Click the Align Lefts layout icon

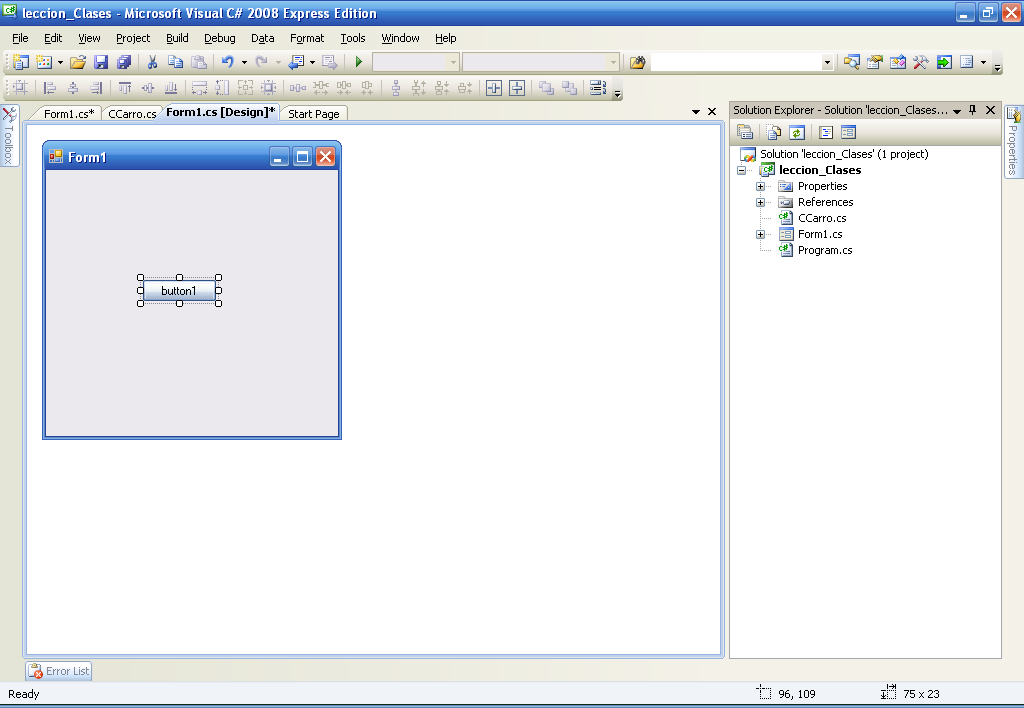(x=50, y=88)
